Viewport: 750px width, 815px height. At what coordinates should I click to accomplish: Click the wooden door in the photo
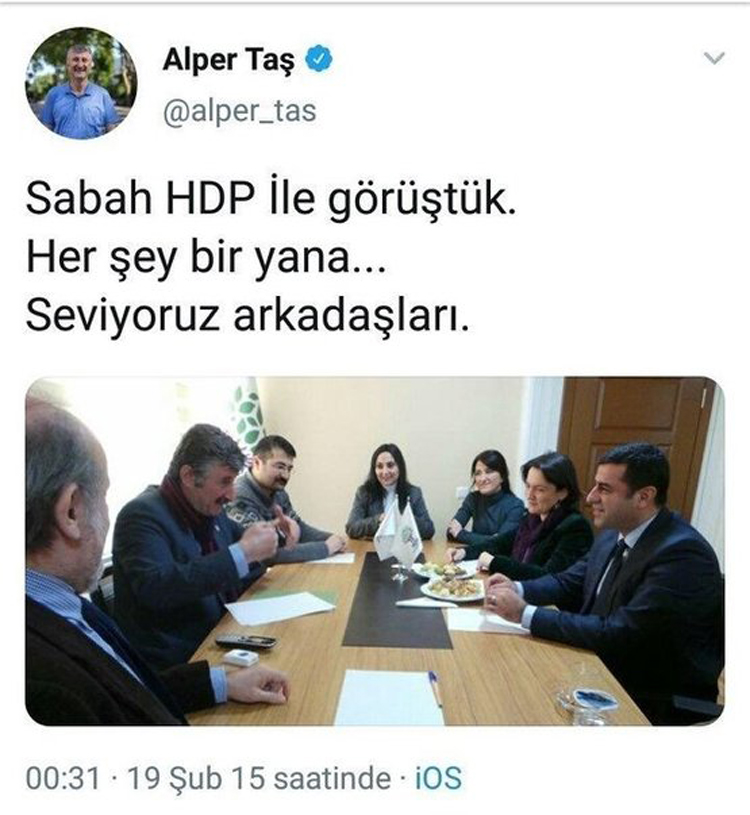[635, 435]
